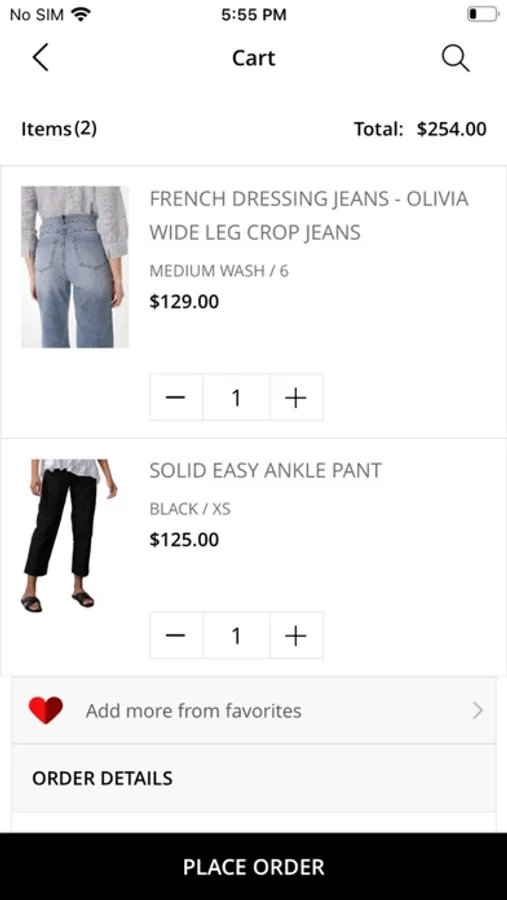The image size is (507, 900).
Task: Tap the cart Total $254.00 amount
Action: tap(452, 129)
